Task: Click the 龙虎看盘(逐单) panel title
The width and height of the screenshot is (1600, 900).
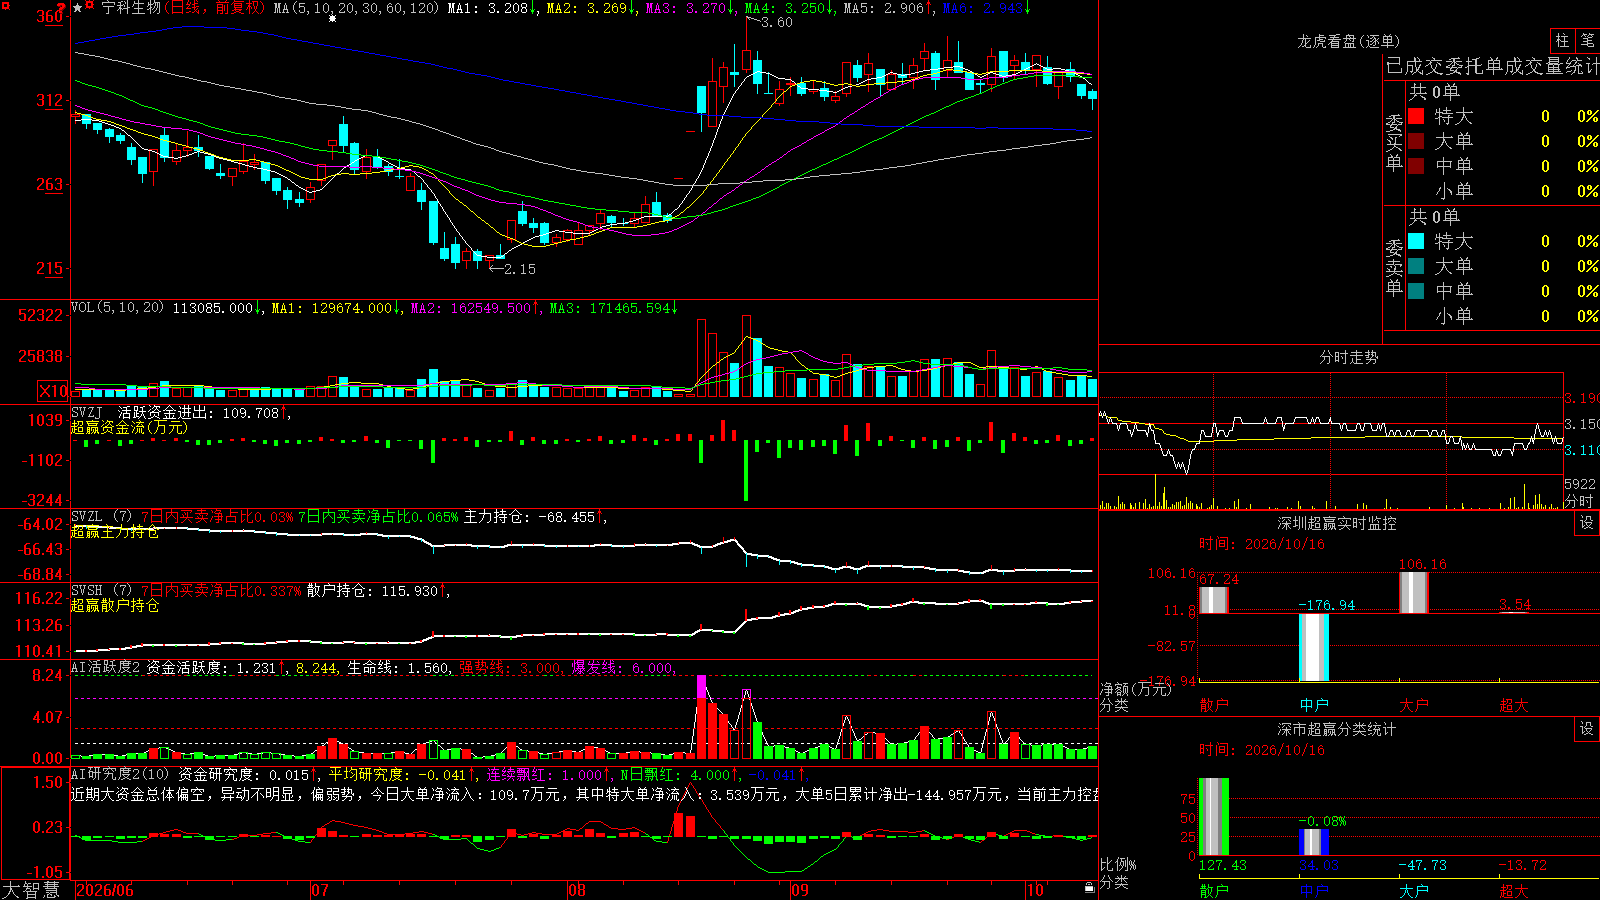Action: [x=1348, y=41]
